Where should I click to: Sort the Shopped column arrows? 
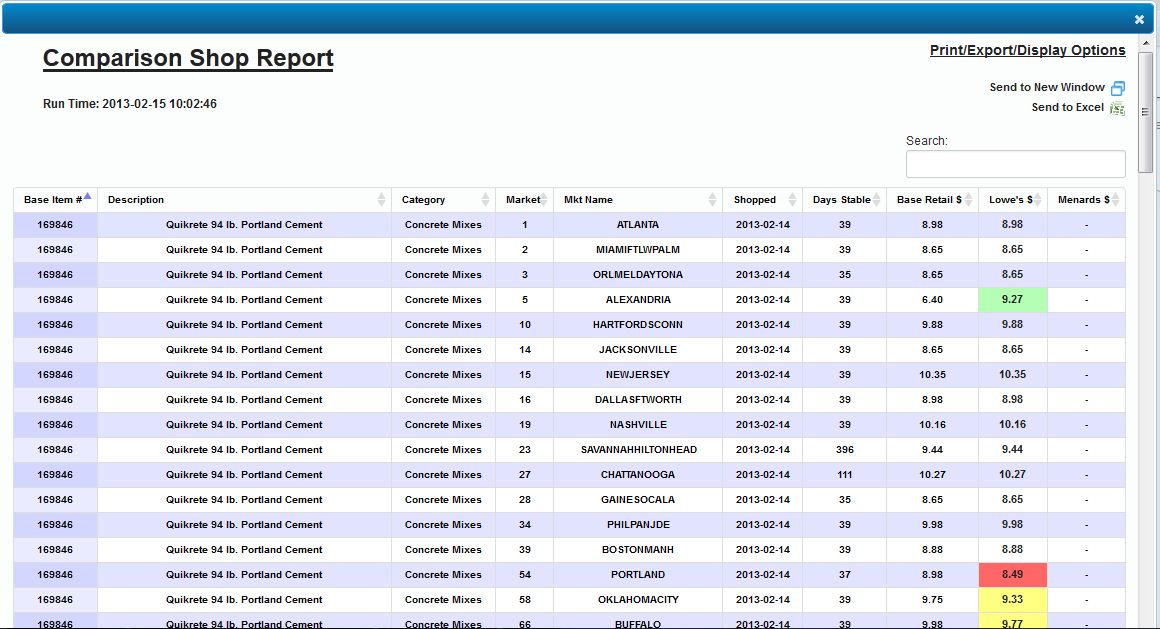click(x=792, y=199)
